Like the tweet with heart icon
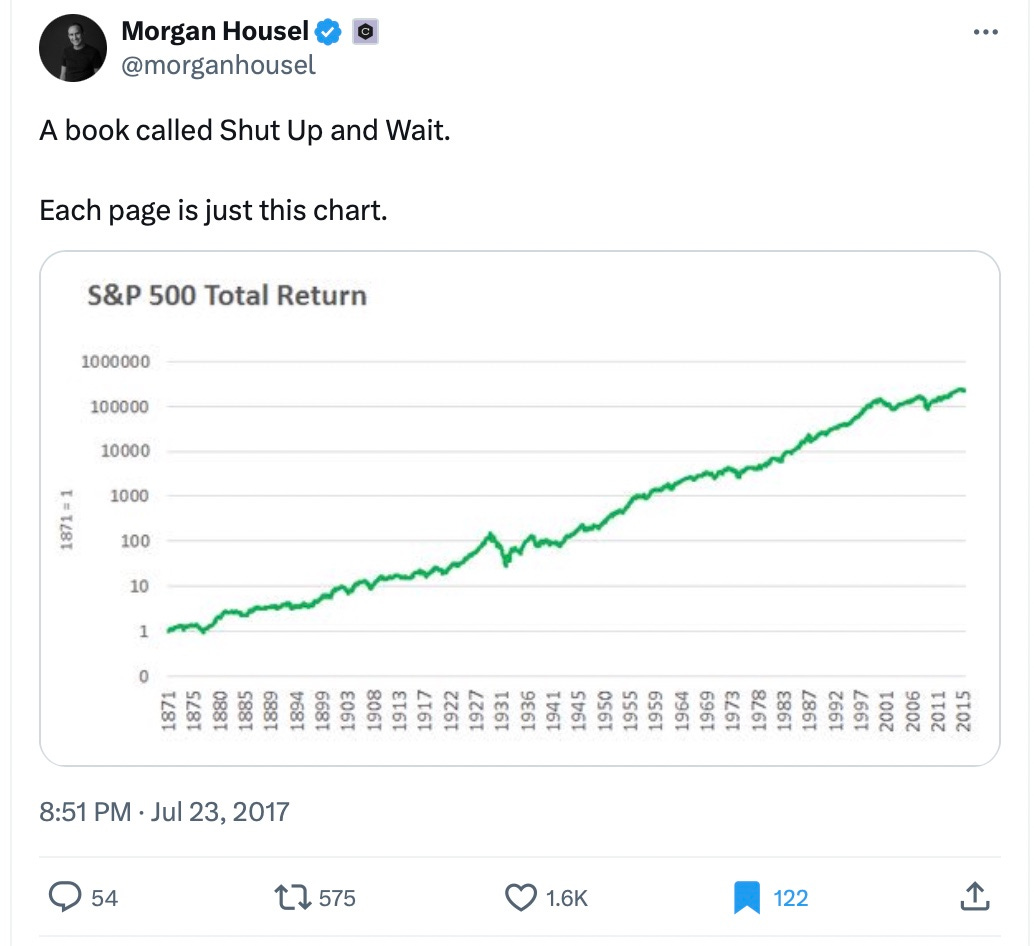The image size is (1034, 946). (521, 897)
